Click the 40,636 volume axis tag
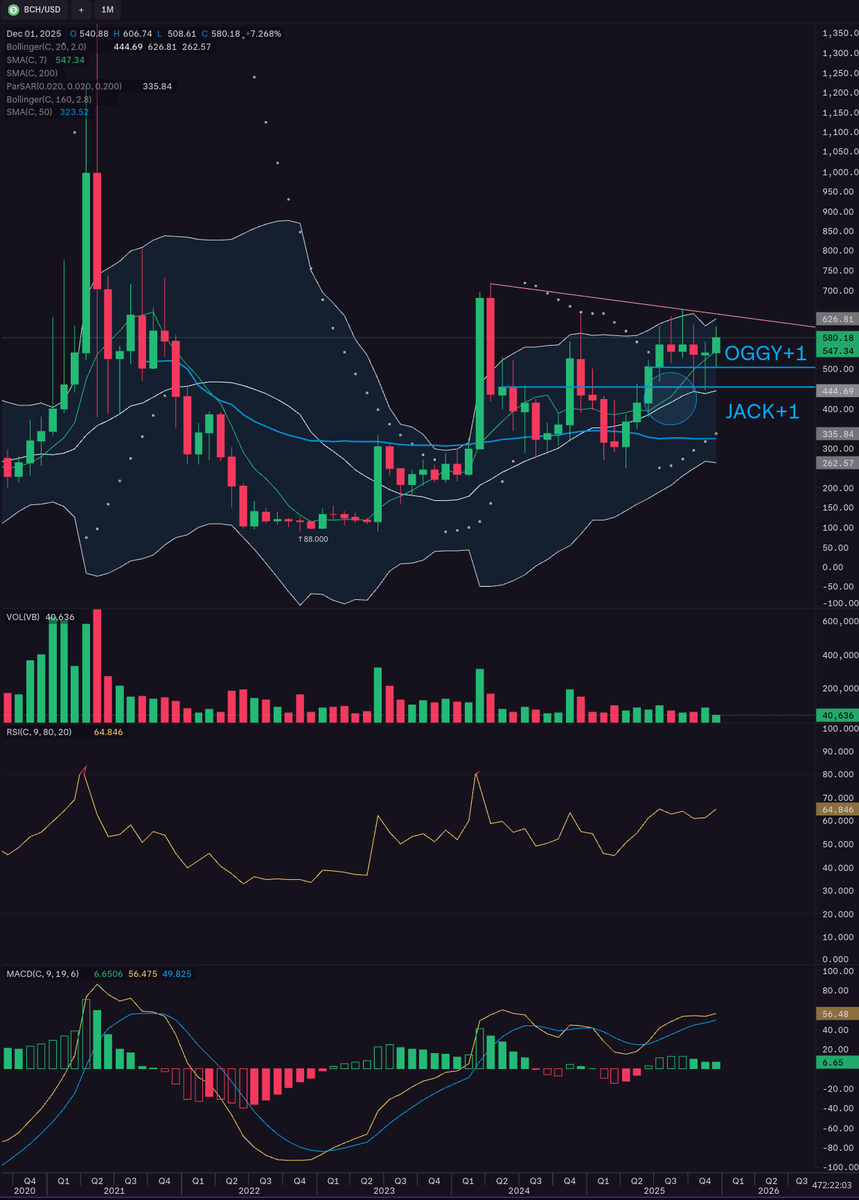 (x=836, y=715)
